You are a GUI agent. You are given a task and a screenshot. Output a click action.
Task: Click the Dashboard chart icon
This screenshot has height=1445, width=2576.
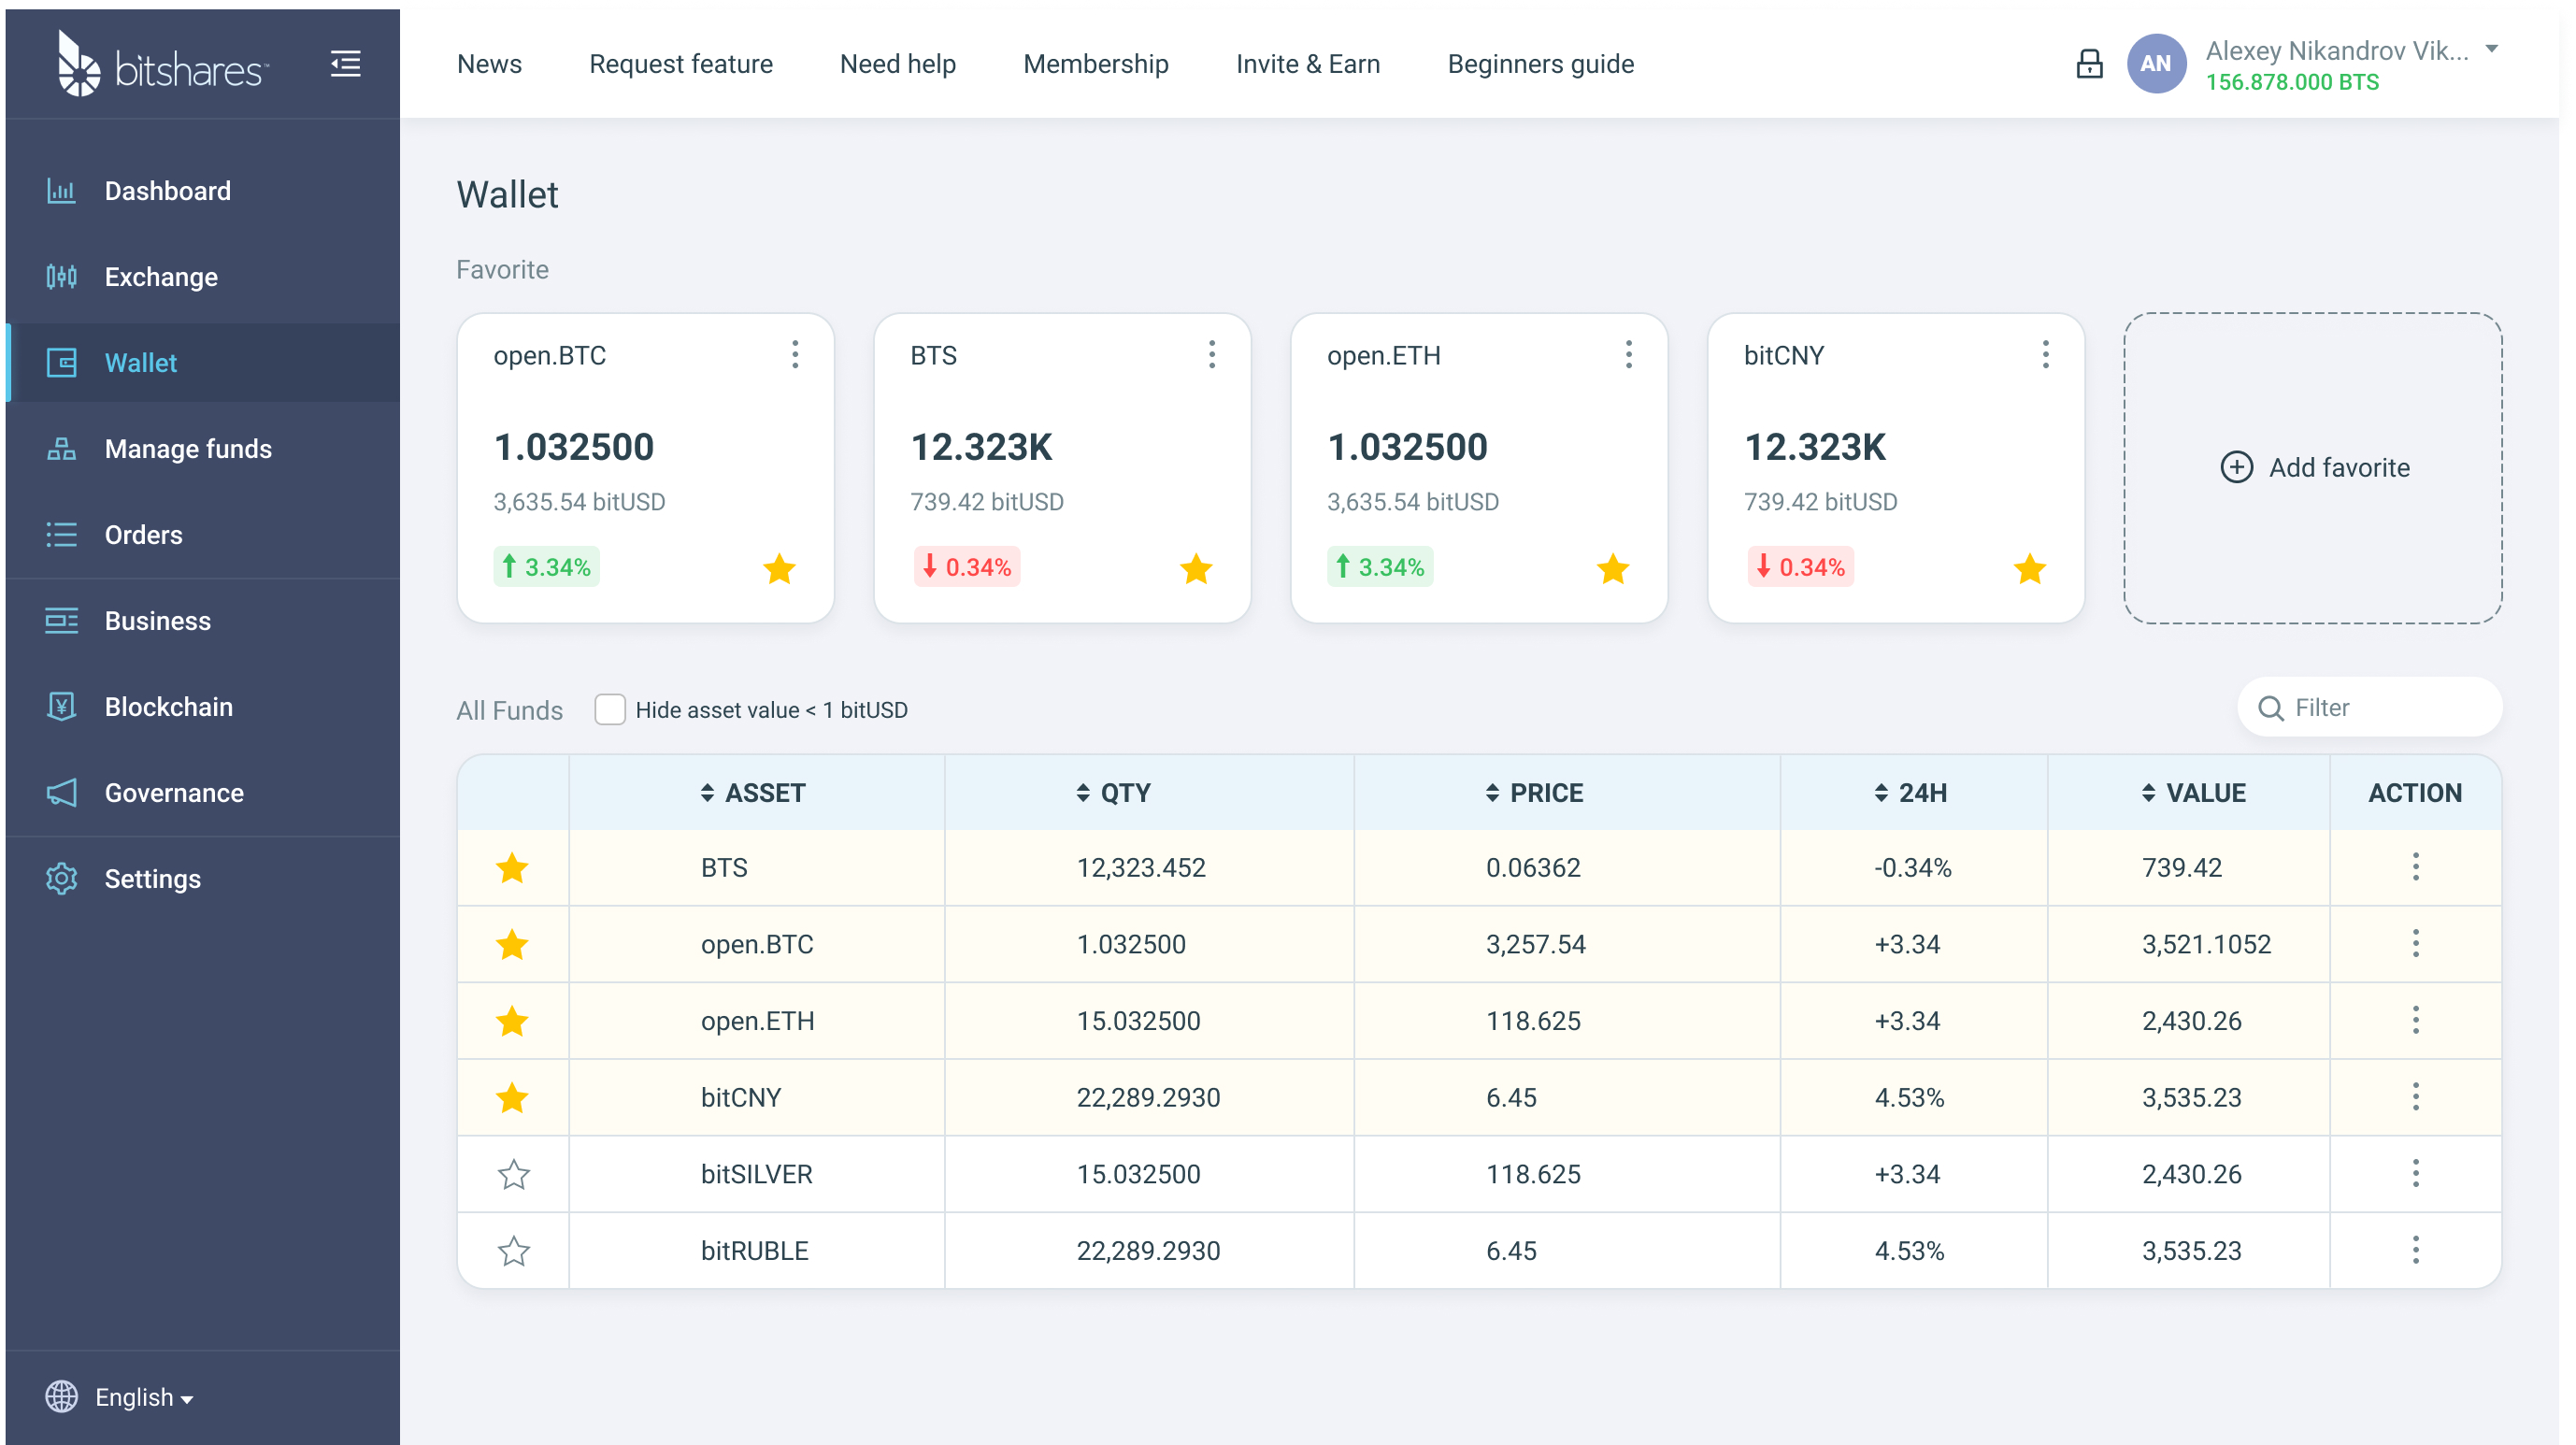pos(61,191)
